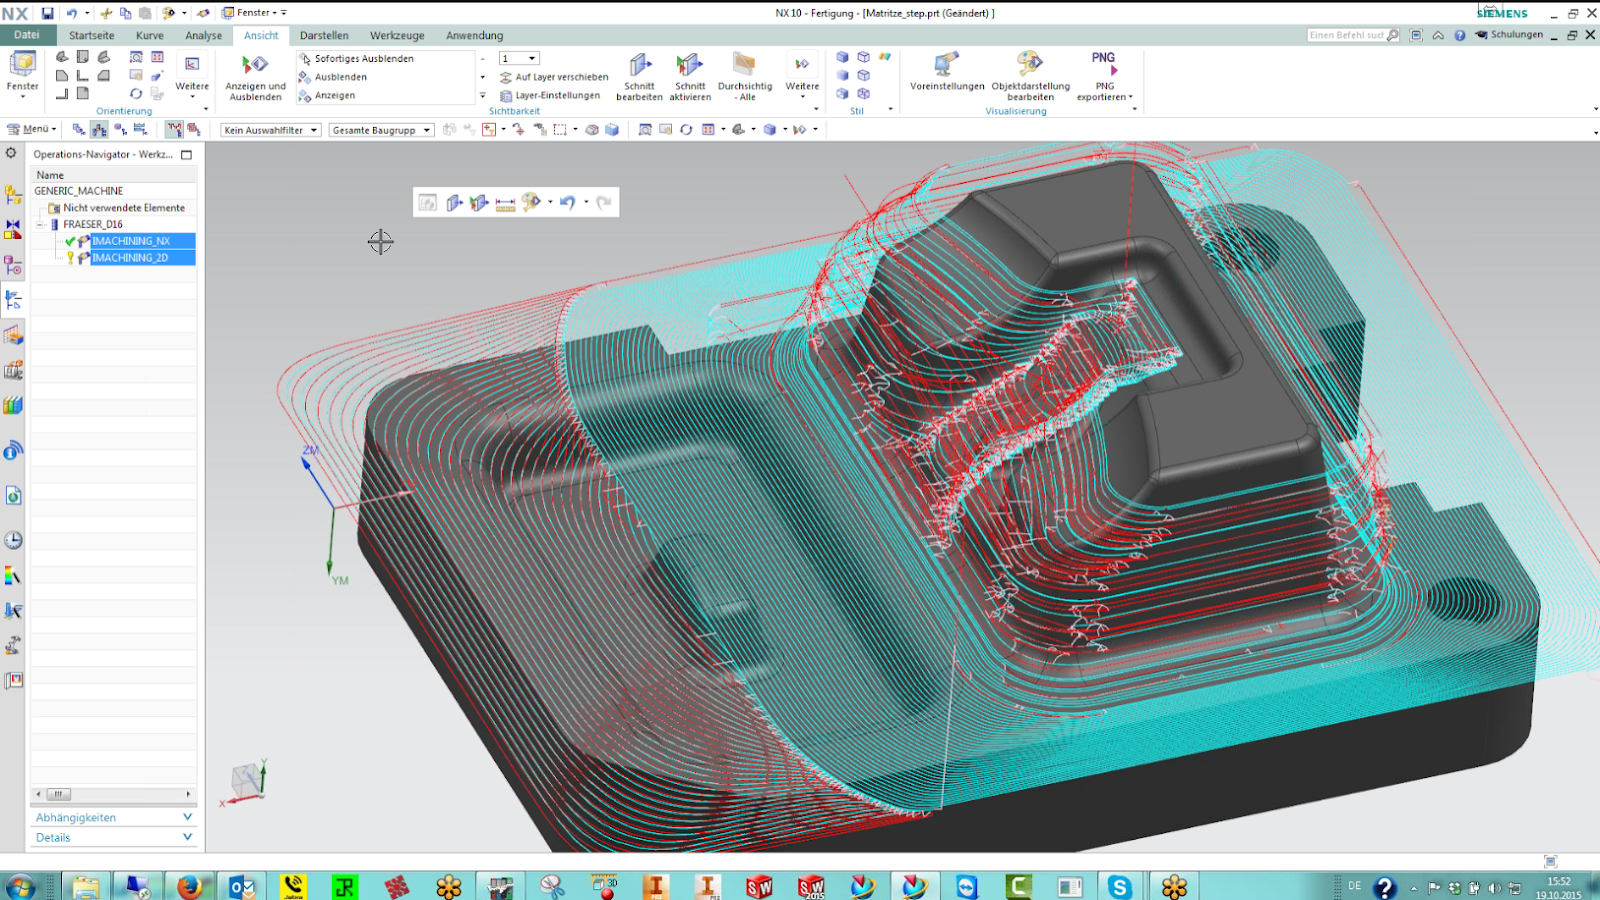
Task: Click the shaded with edges style icon
Action: (x=842, y=58)
